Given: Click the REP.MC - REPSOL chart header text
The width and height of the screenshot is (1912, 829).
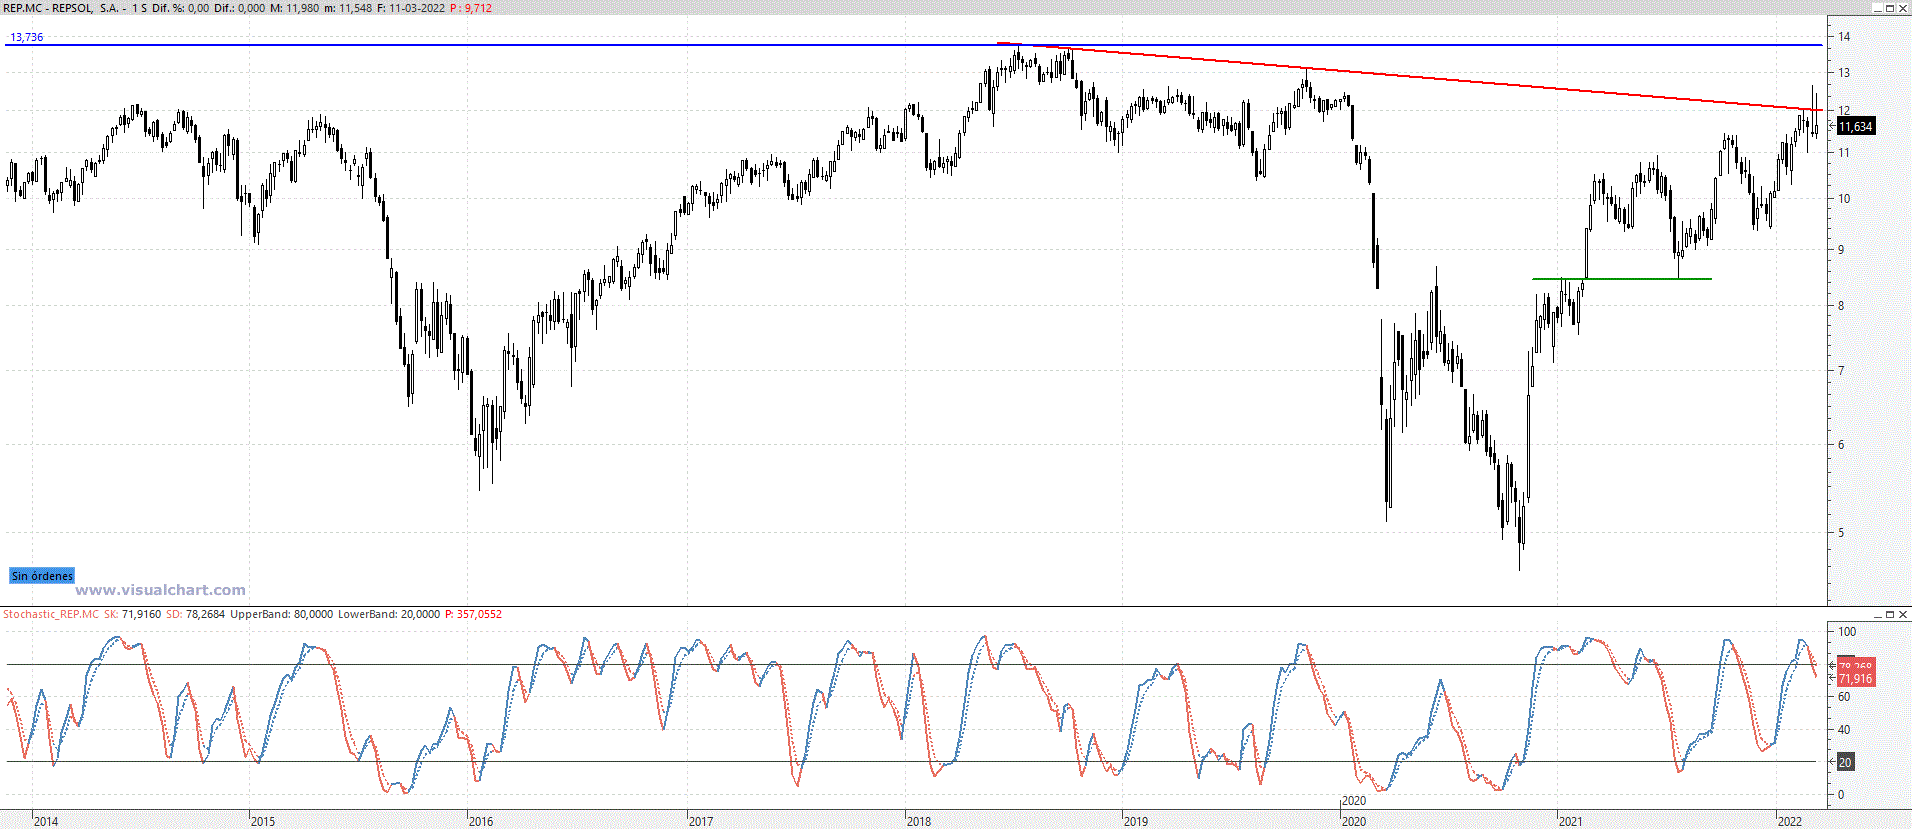Looking at the screenshot, I should (x=60, y=8).
